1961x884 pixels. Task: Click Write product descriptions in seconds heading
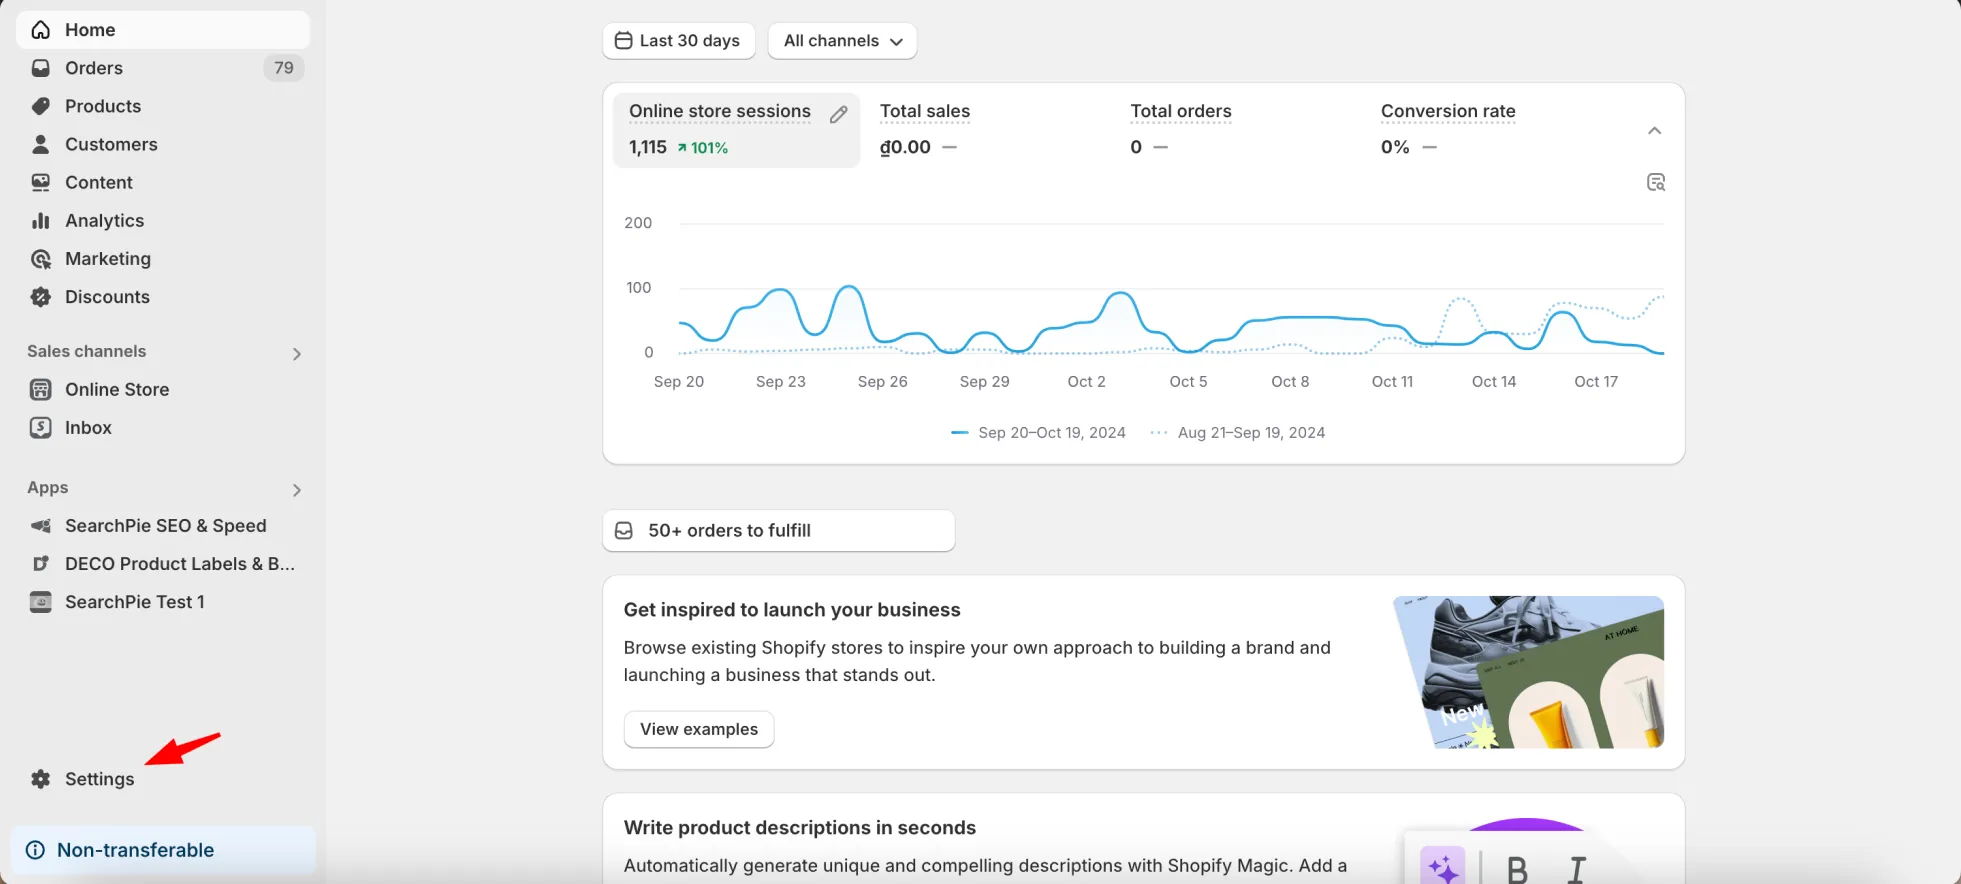point(800,828)
